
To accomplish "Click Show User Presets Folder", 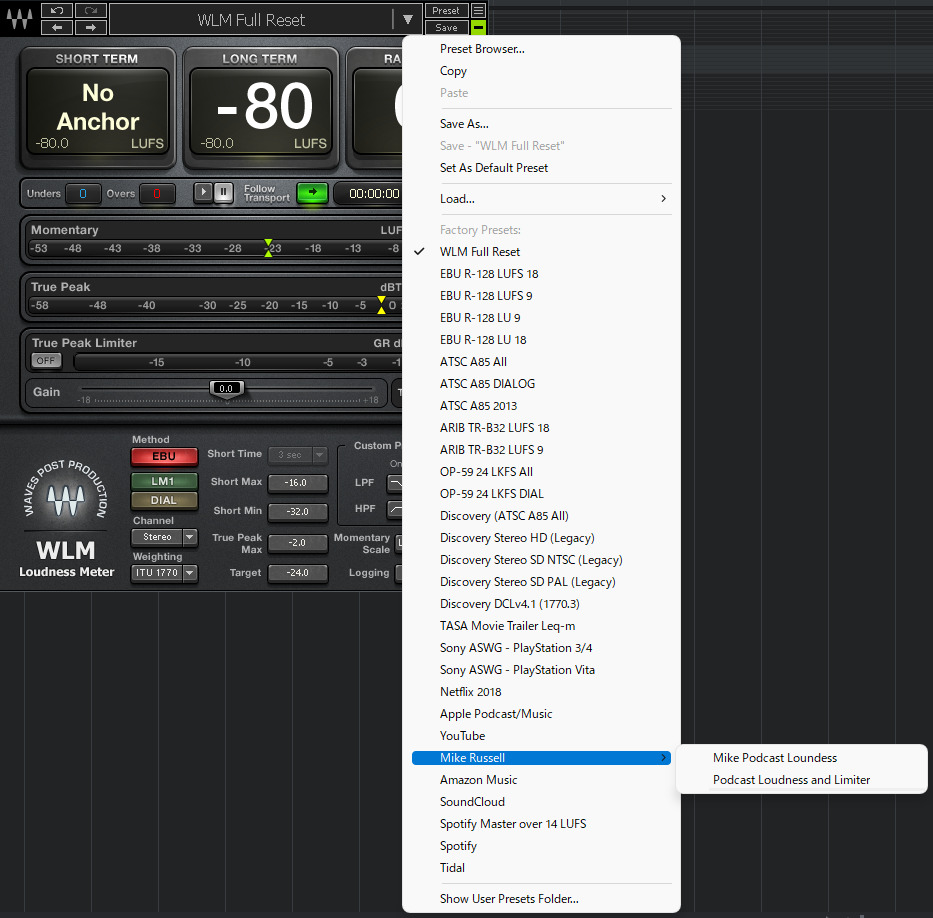I will tap(508, 898).
